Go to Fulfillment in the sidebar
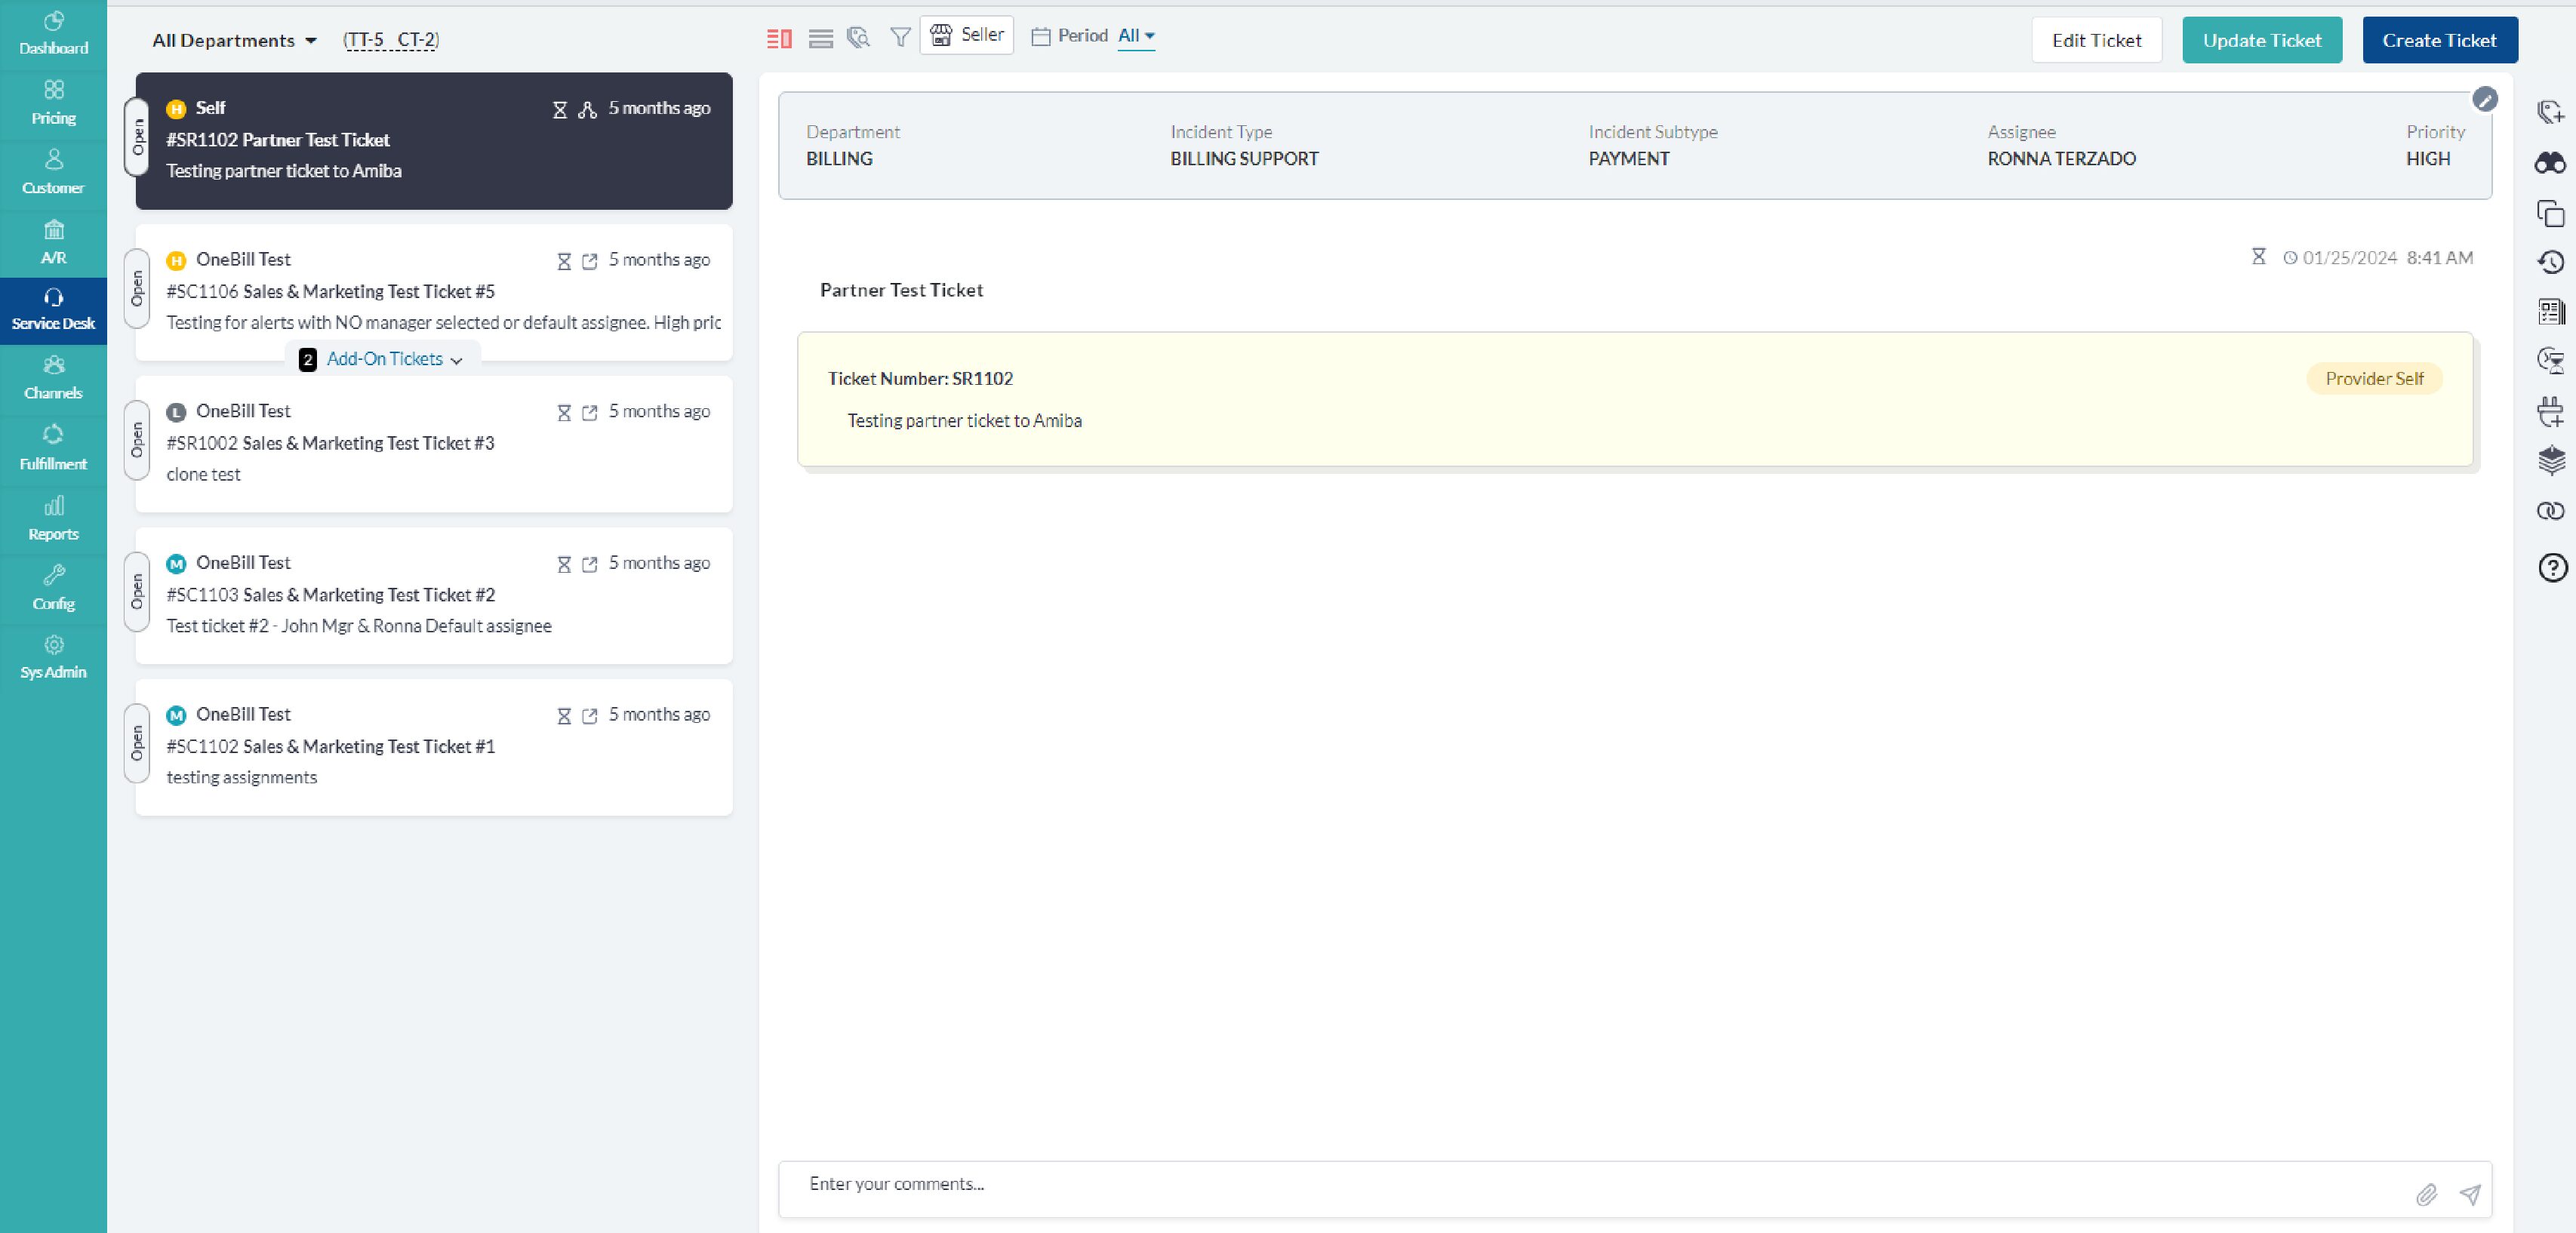The height and width of the screenshot is (1233, 2576). pyautogui.click(x=53, y=448)
